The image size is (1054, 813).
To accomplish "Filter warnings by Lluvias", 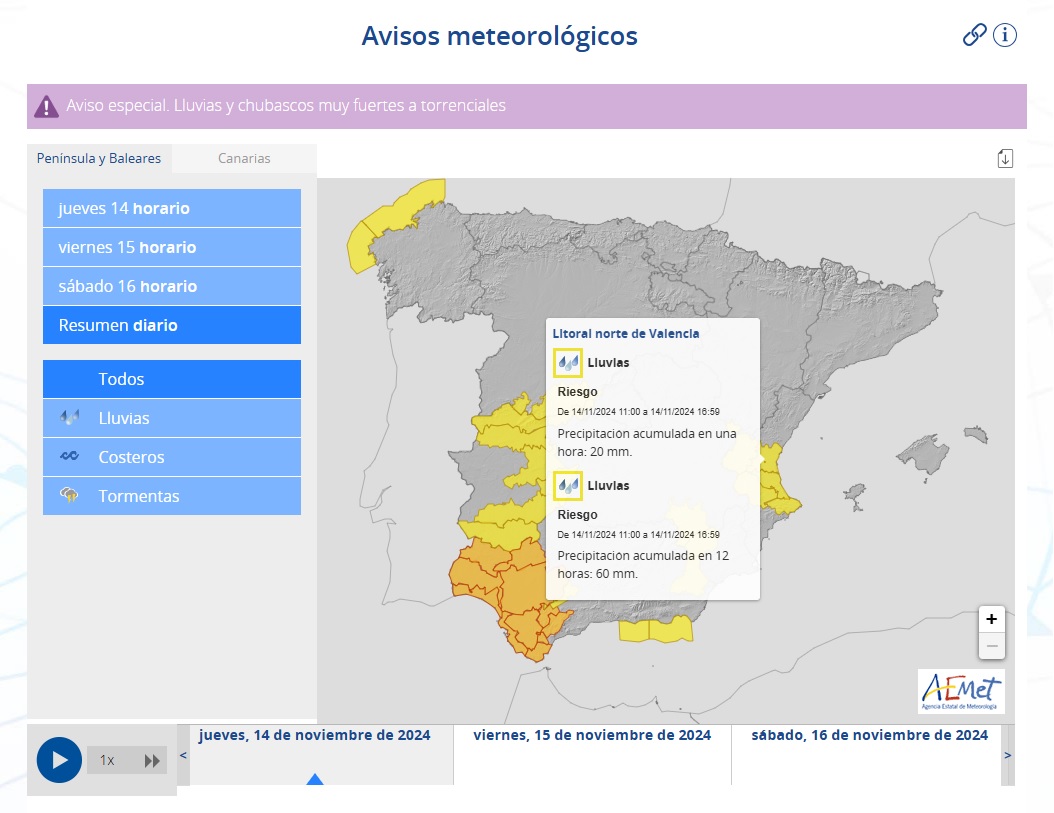I will (x=172, y=418).
